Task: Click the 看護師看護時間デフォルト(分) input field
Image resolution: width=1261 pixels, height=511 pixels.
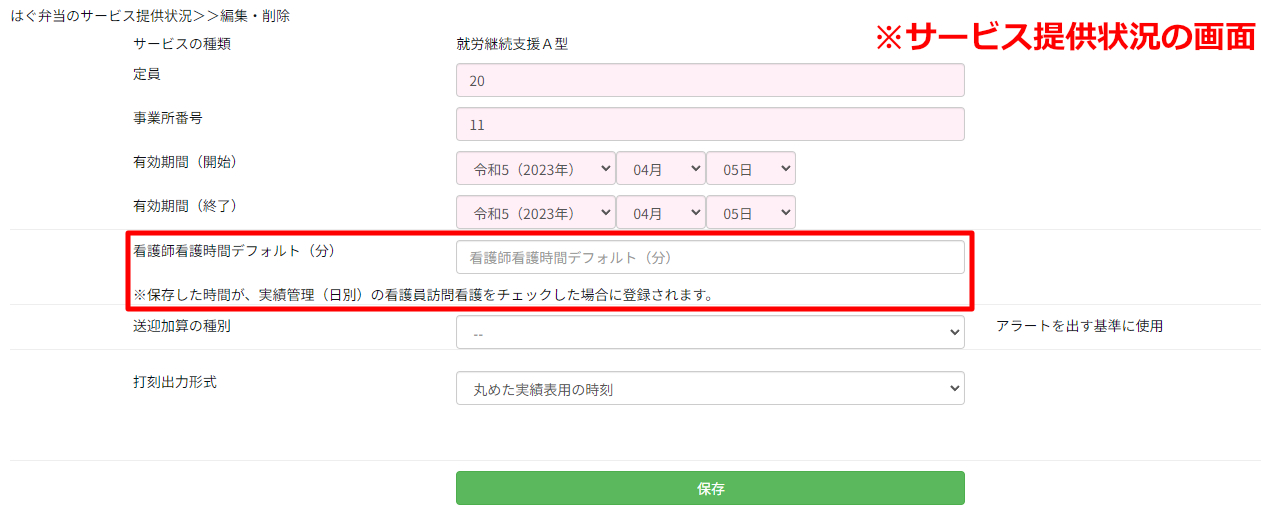Action: click(x=710, y=257)
